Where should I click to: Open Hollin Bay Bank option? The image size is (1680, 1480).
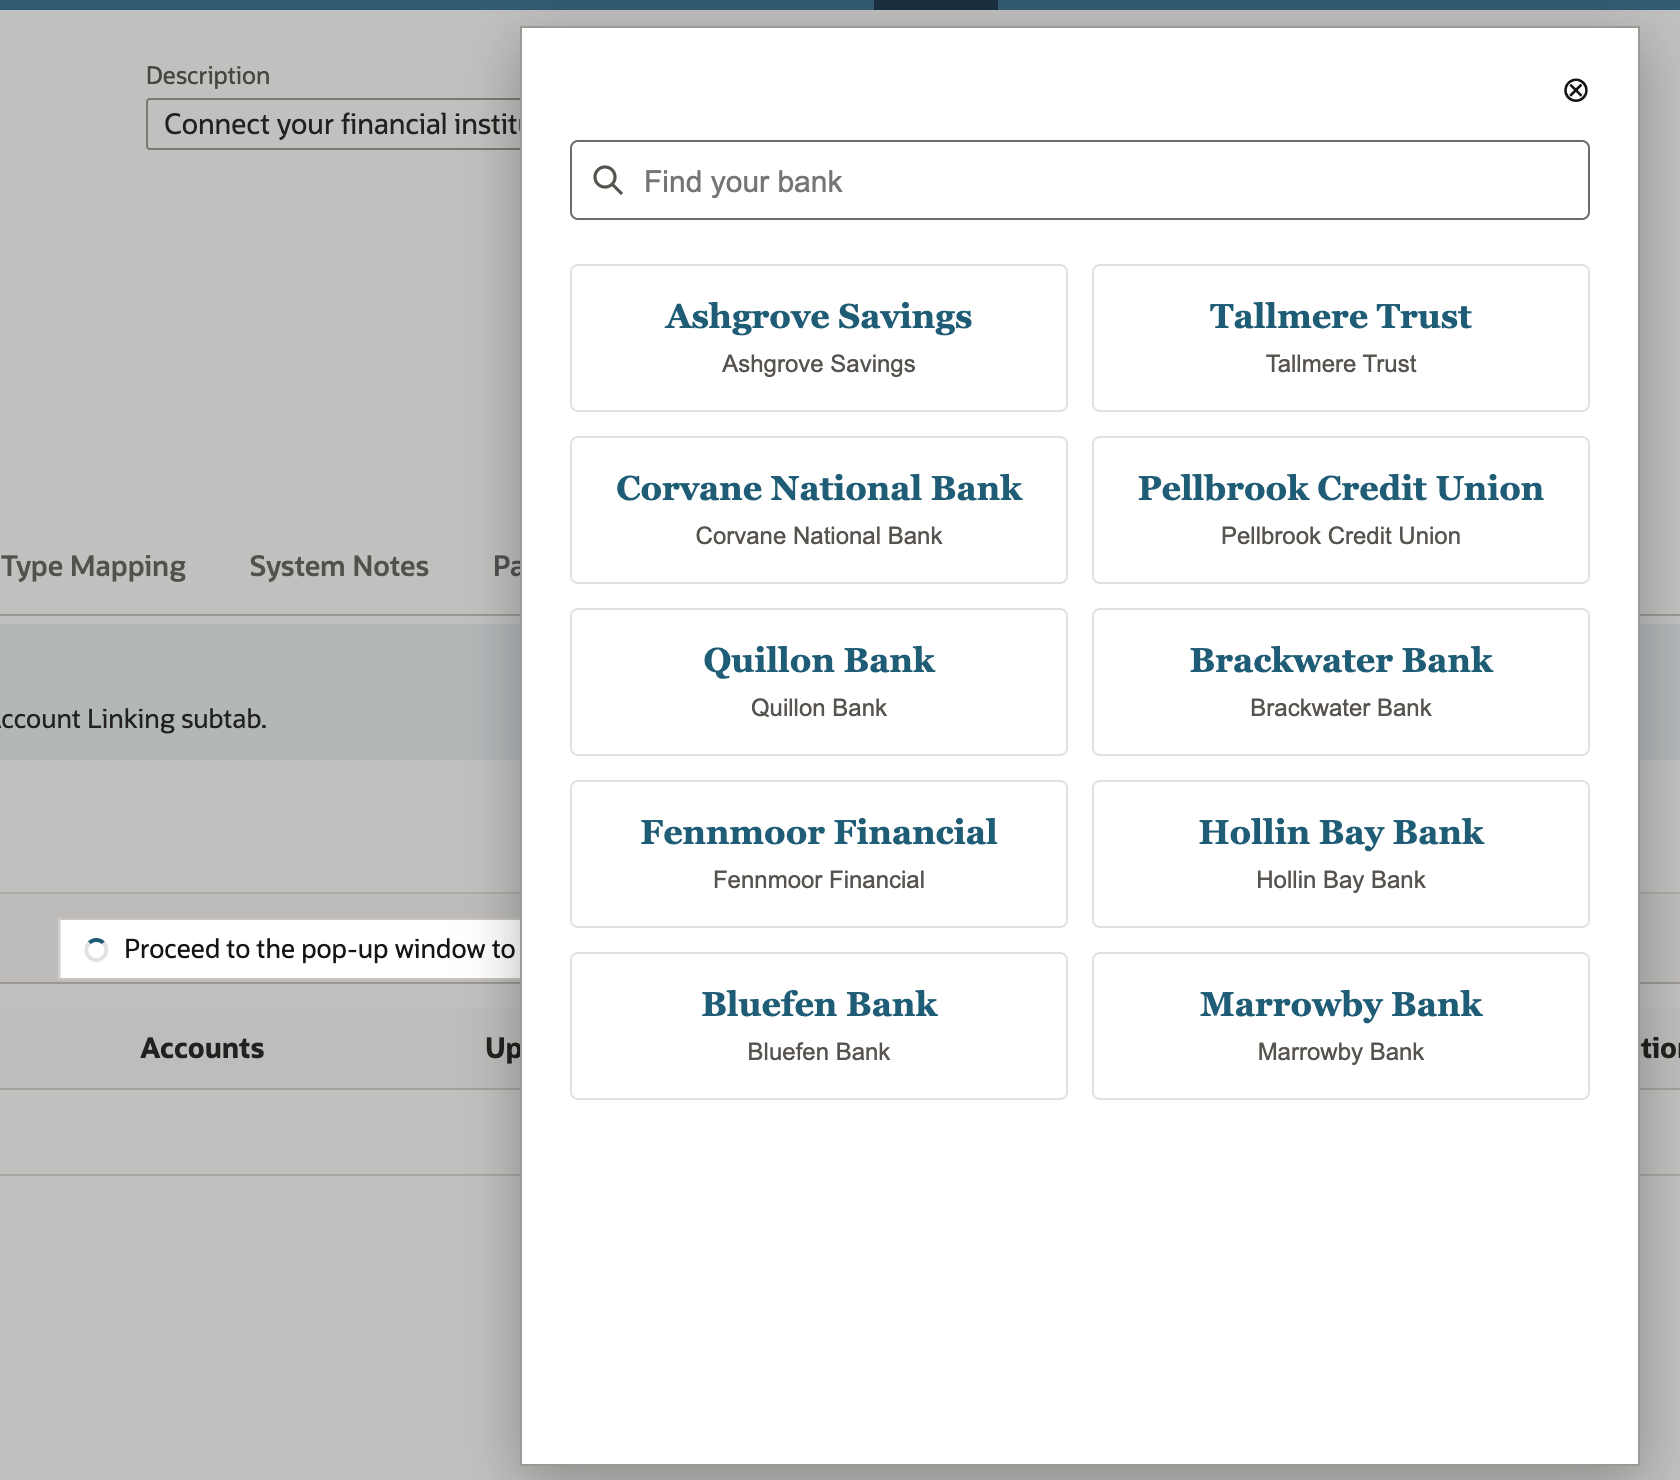point(1340,854)
